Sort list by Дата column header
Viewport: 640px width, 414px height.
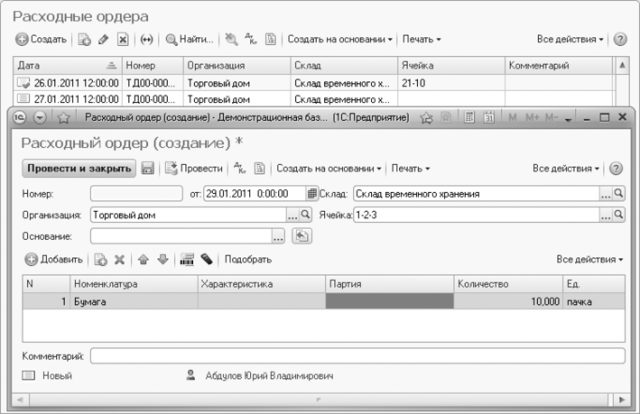click(x=67, y=65)
